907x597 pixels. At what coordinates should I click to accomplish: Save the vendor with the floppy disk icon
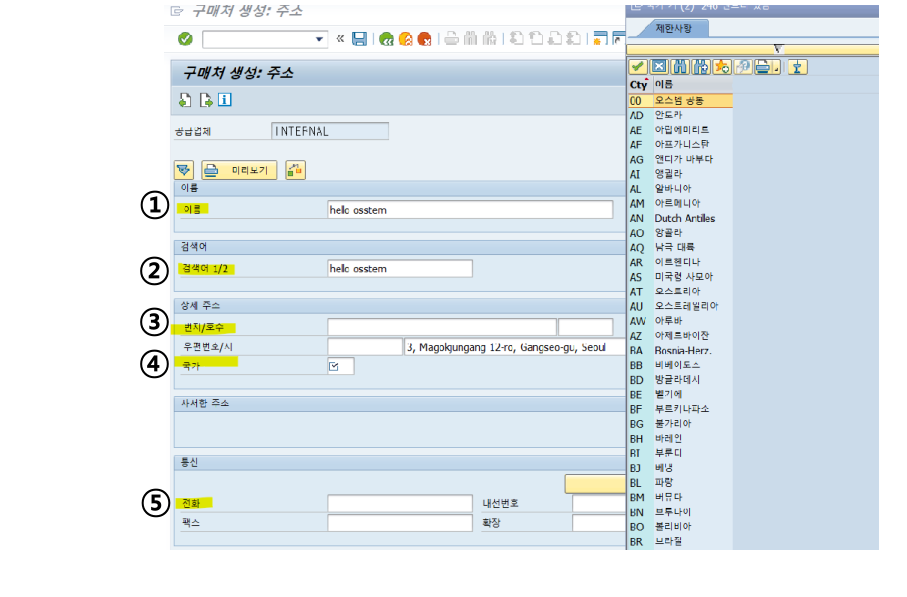tap(359, 39)
